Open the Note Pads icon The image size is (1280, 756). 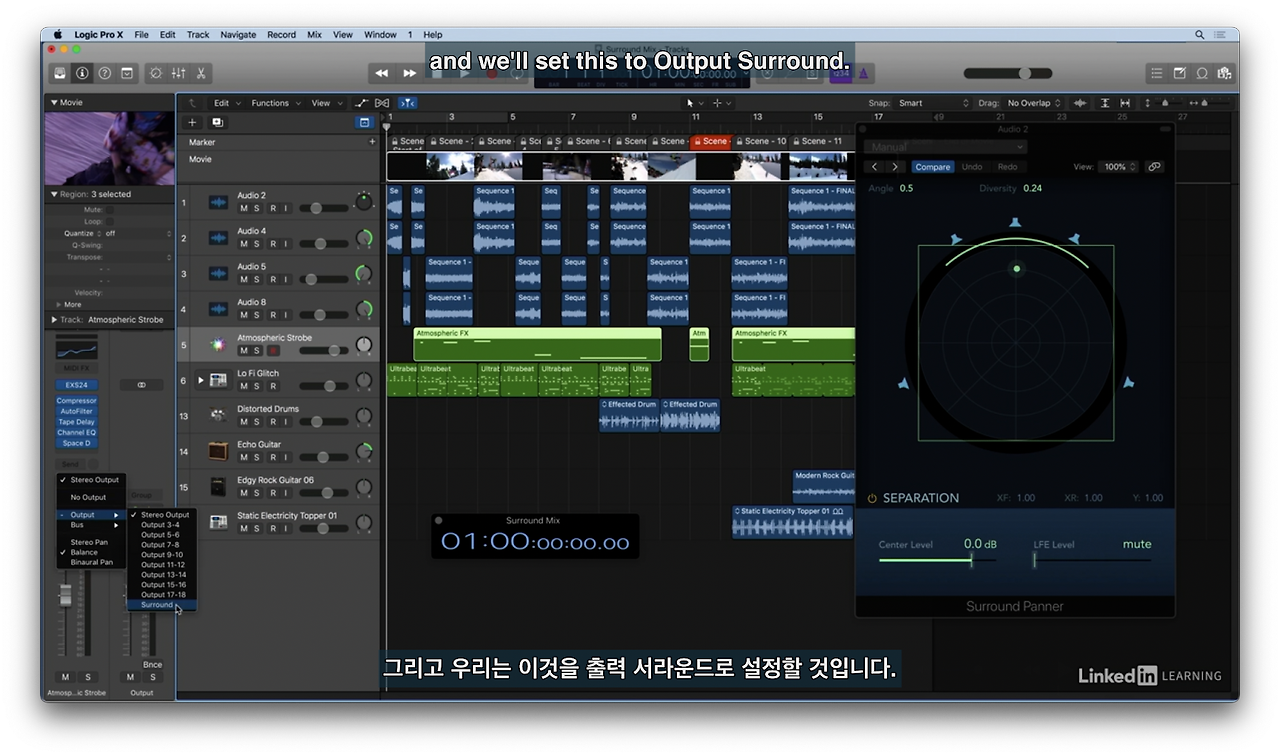coord(1179,73)
